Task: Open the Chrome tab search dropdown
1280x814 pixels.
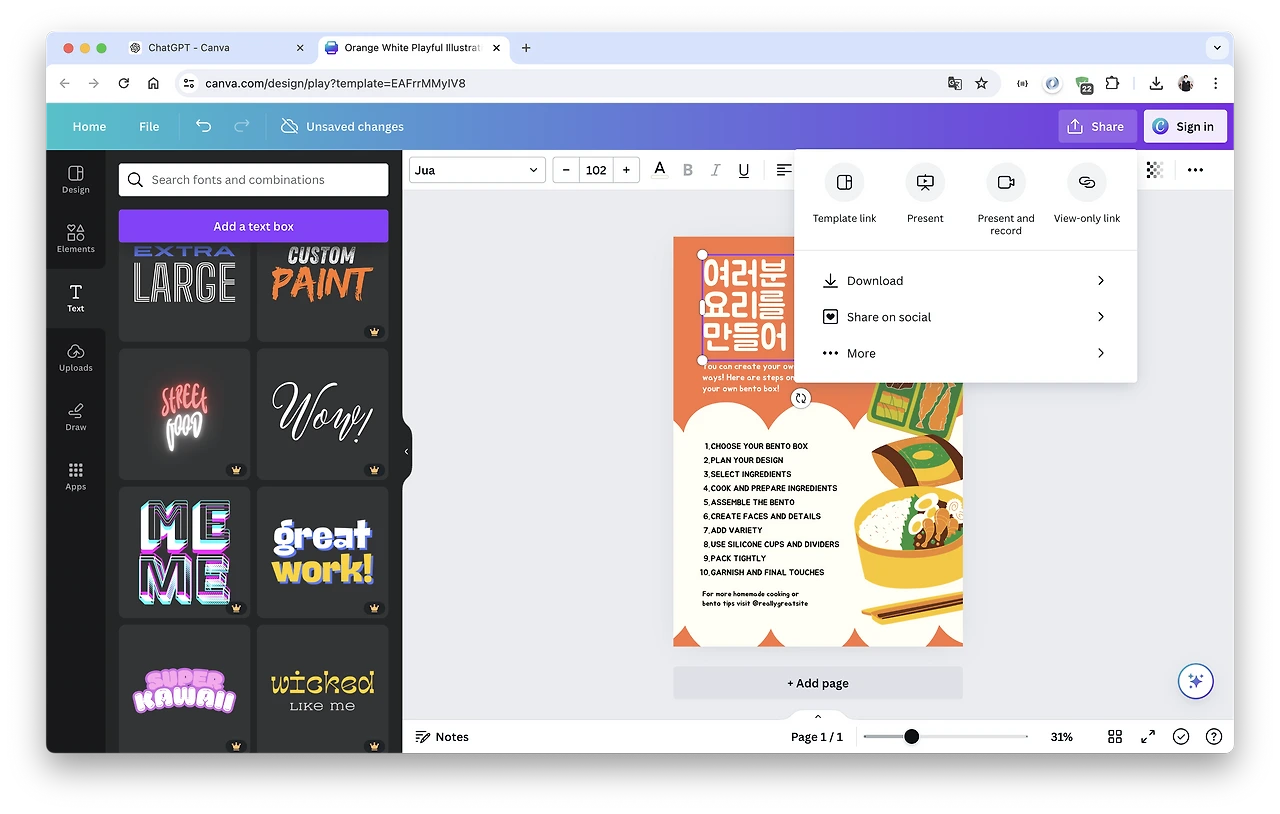Action: [1217, 47]
